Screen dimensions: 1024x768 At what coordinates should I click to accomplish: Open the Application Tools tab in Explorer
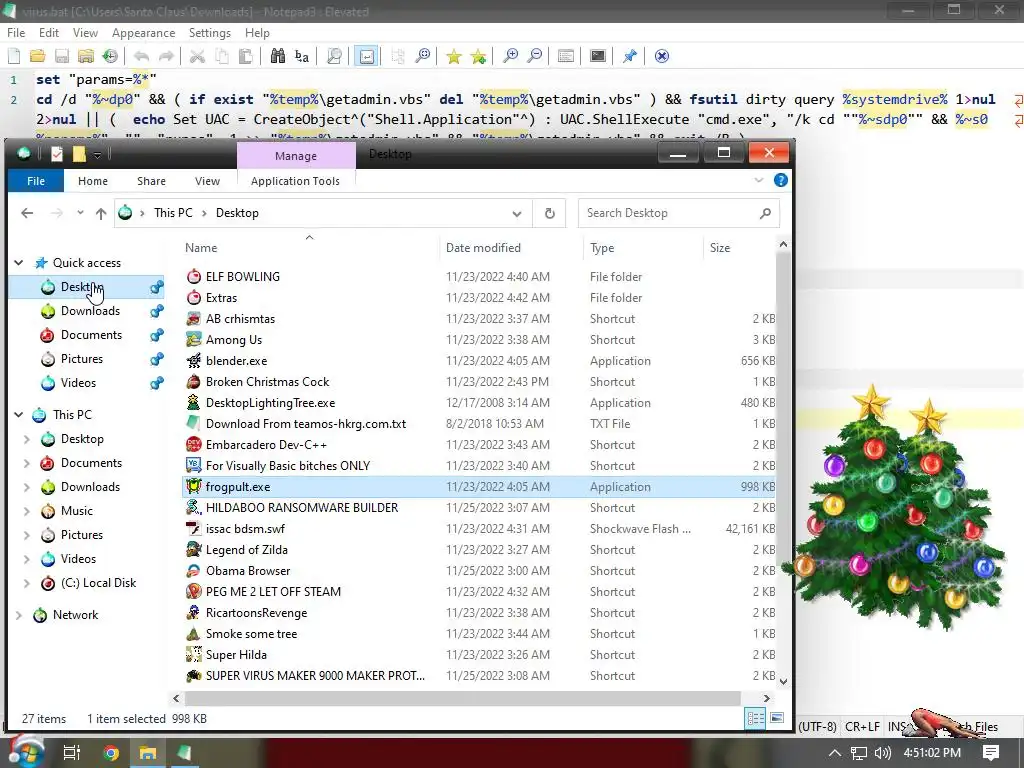pyautogui.click(x=295, y=181)
